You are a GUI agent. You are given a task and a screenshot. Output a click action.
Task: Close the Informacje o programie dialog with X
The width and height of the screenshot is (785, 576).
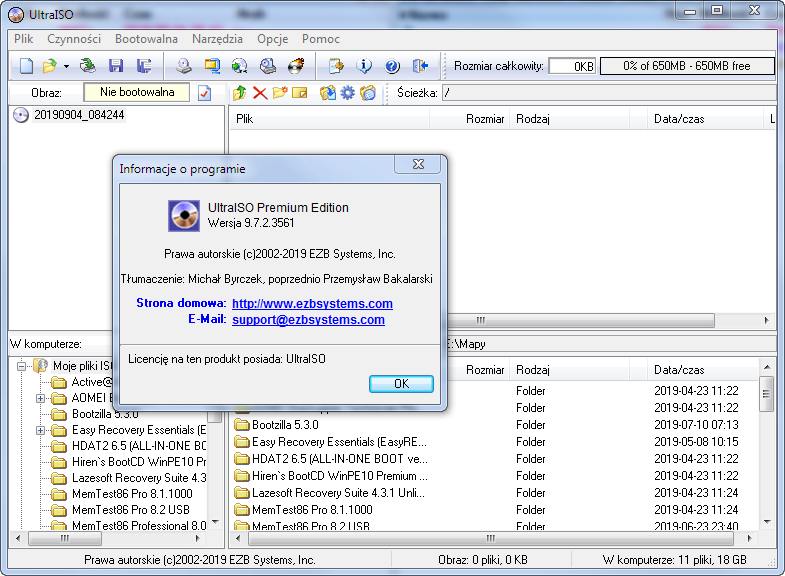tap(418, 164)
